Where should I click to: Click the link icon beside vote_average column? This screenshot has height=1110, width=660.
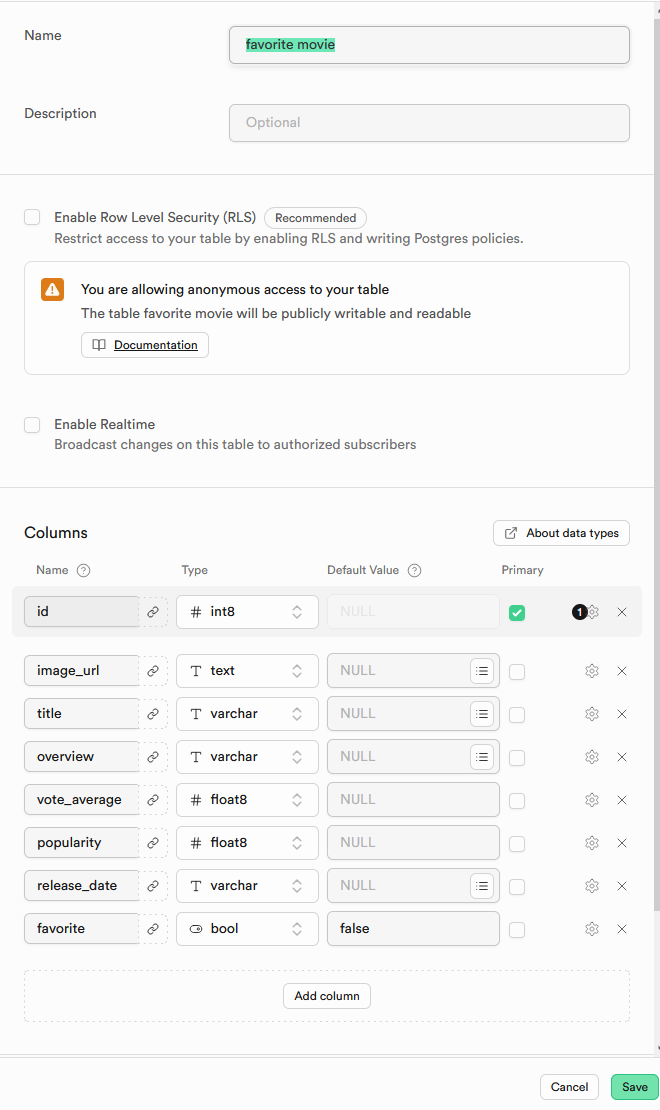tap(153, 800)
